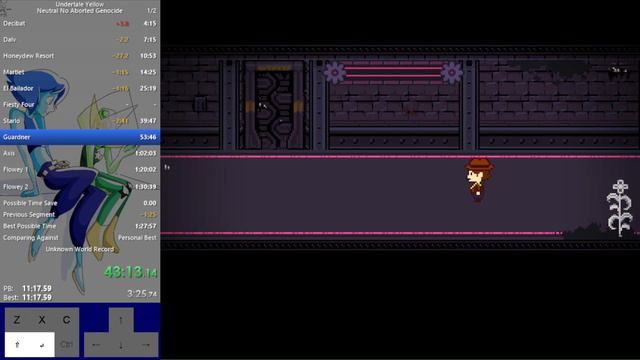The image size is (640, 360).
Task: Click the 10:53 Honeydew Resort split time
Action: tap(148, 56)
